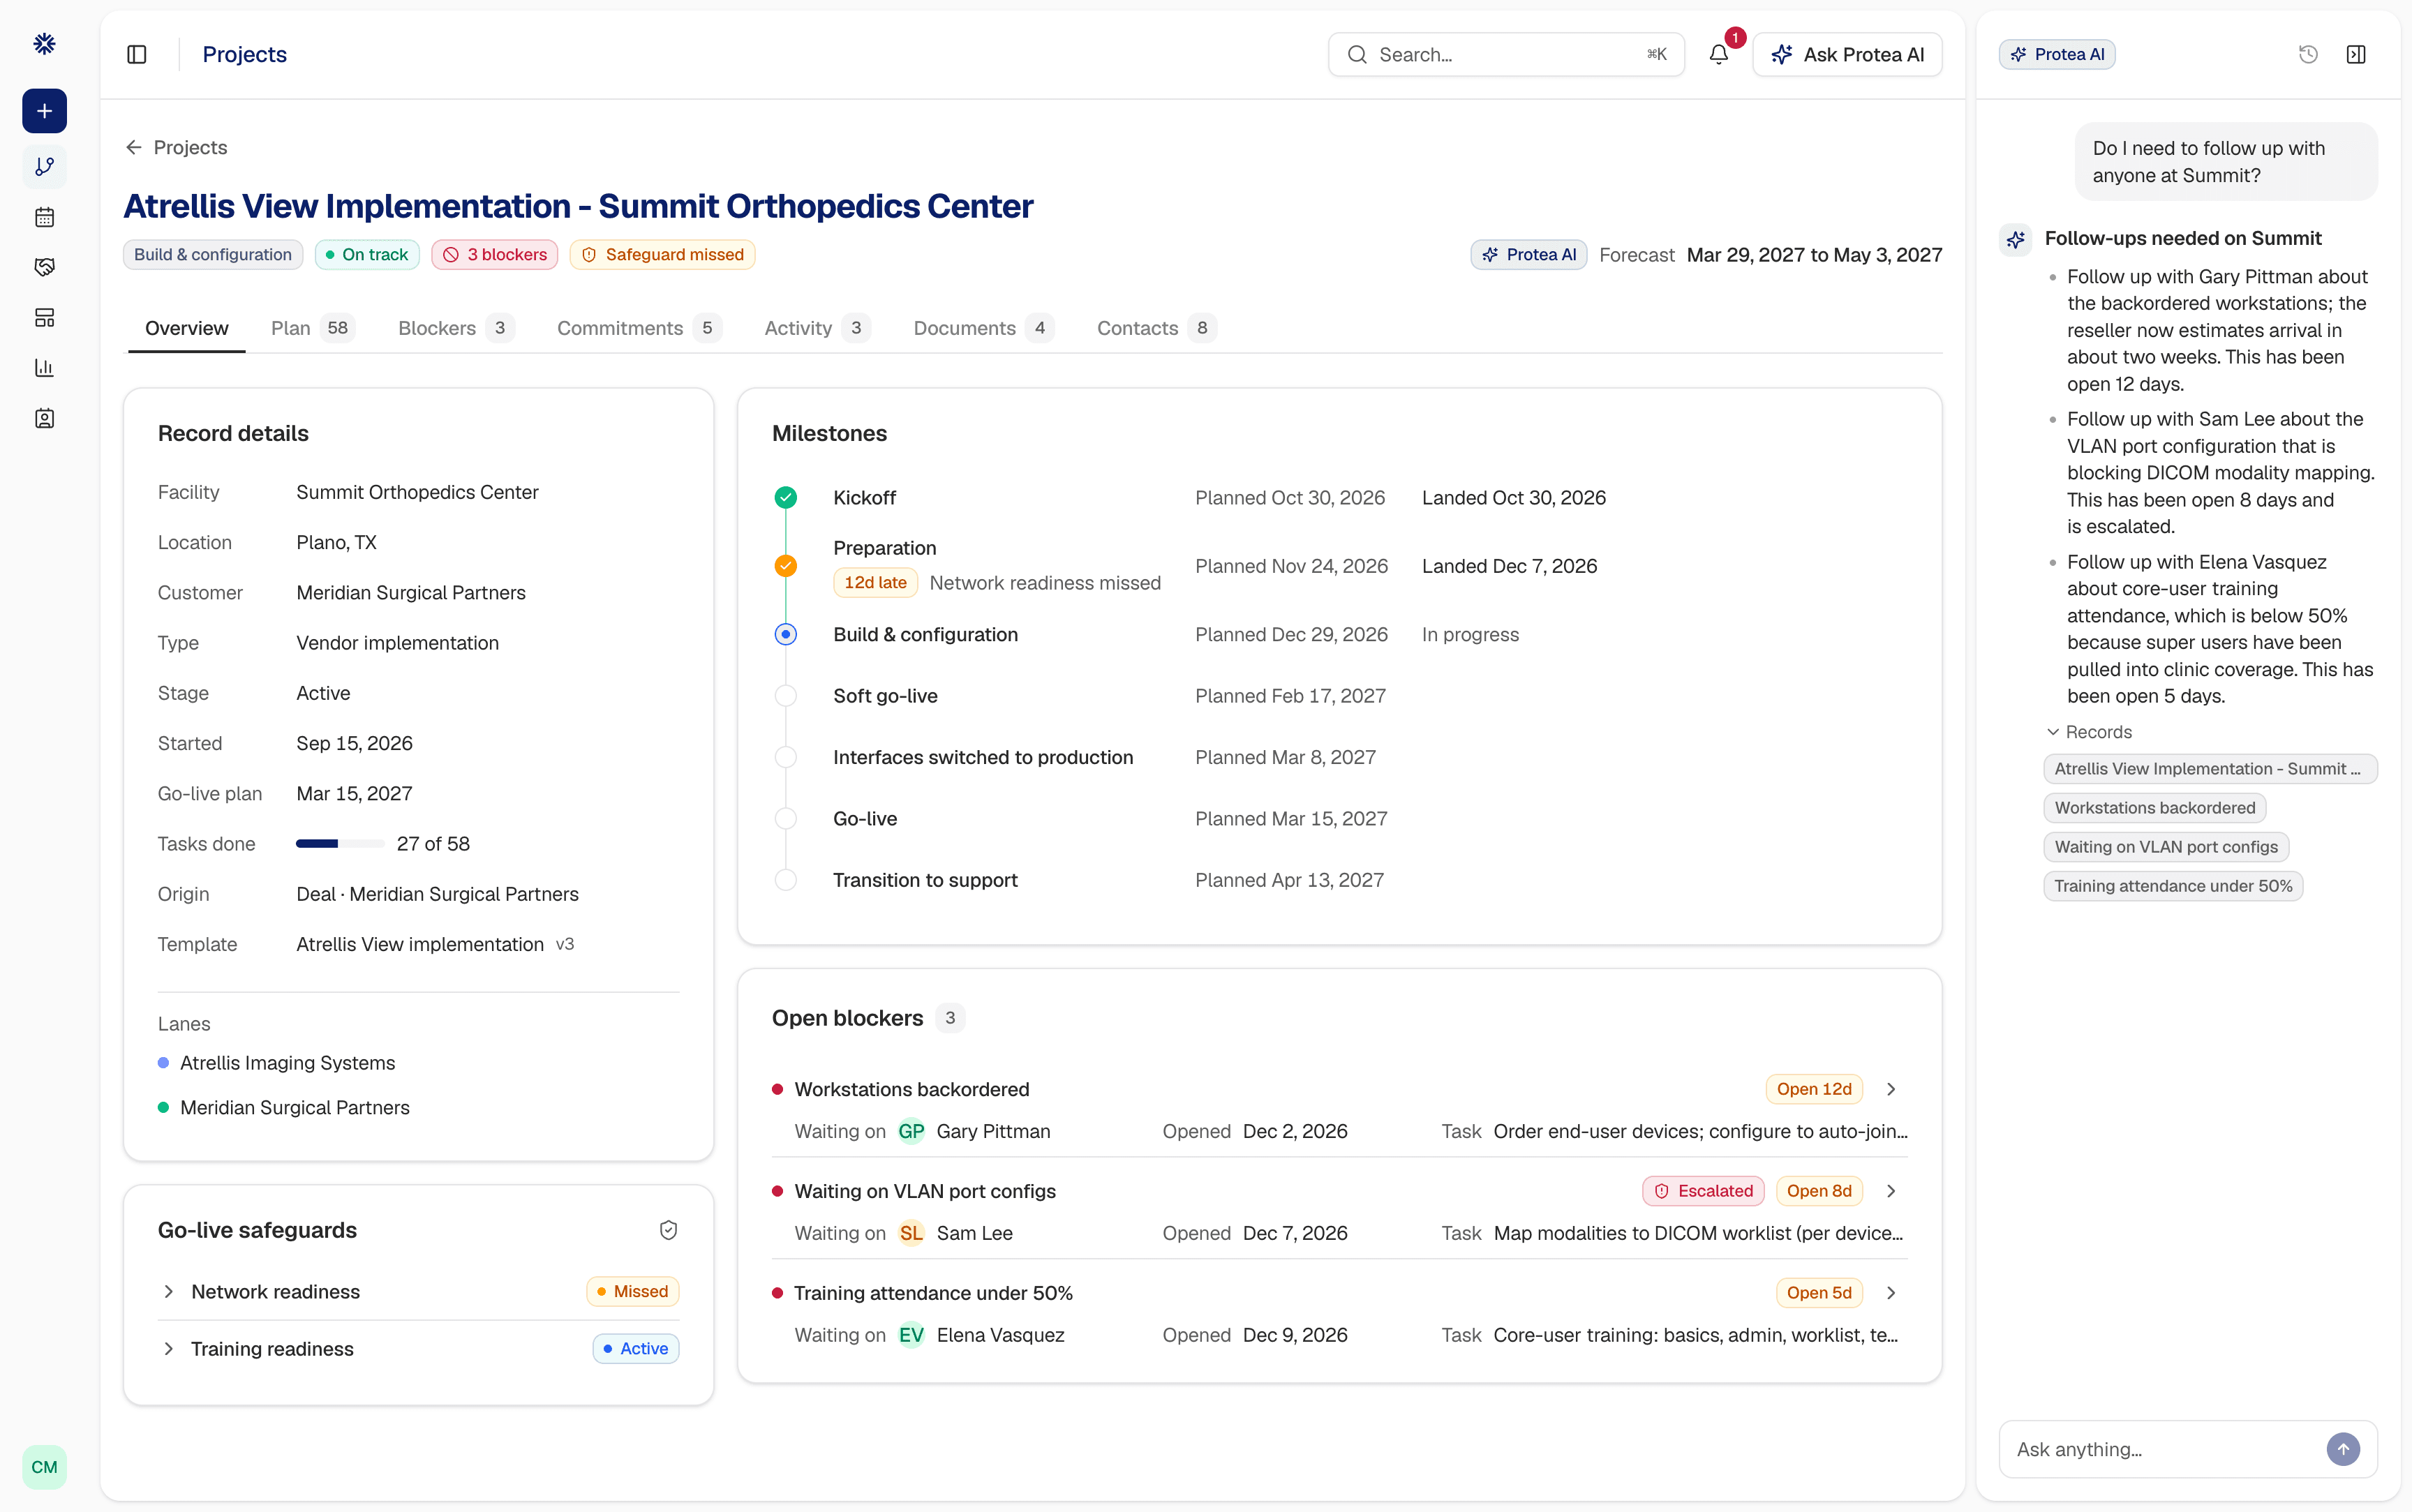Expand the Training readiness safeguard
The image size is (2412, 1512).
coord(169,1349)
